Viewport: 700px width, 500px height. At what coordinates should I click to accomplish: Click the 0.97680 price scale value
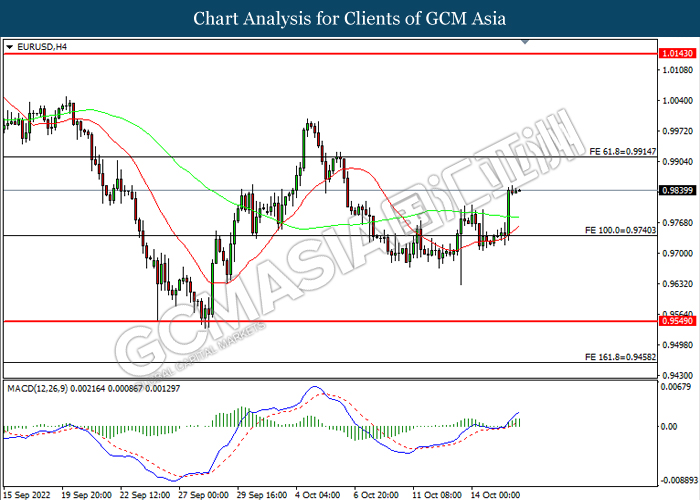678,223
